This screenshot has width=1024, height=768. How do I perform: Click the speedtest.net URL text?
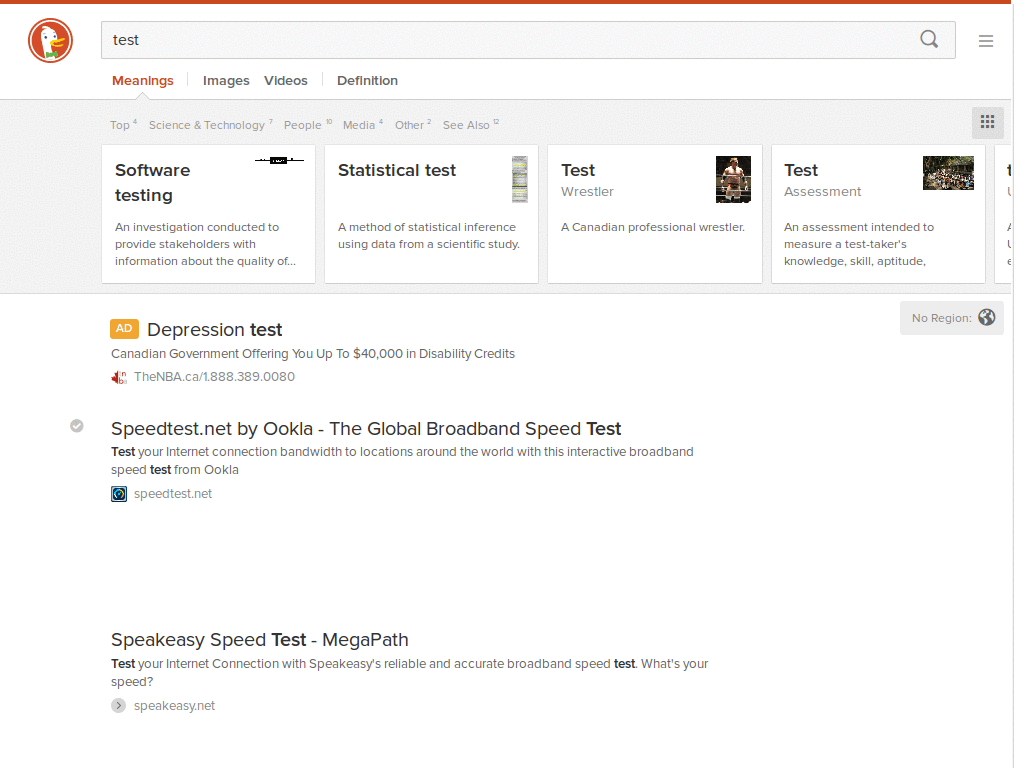172,494
